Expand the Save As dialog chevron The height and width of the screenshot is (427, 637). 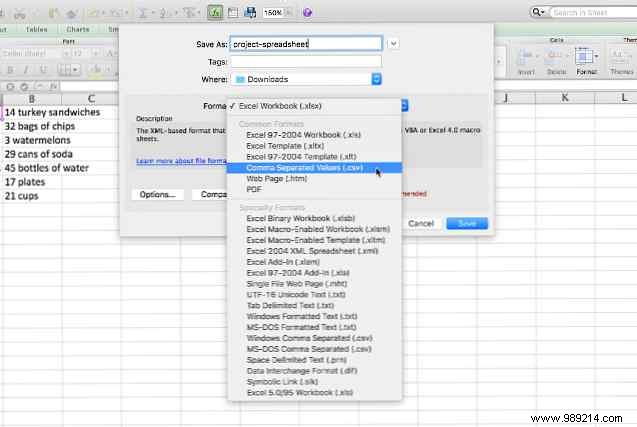(393, 43)
